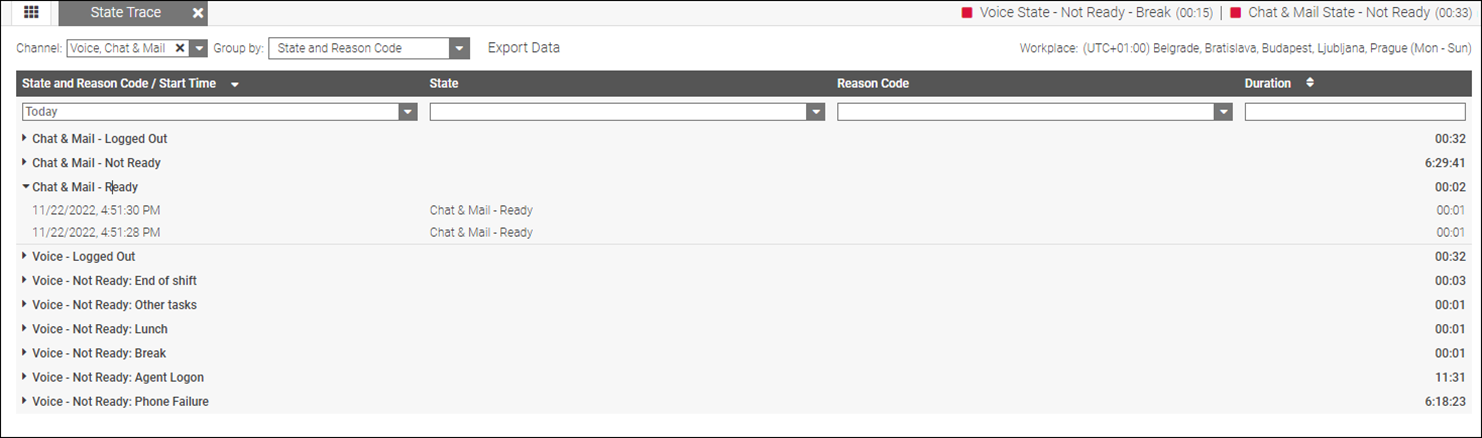The image size is (1482, 438).
Task: Click the red Chat & Mail State indicator
Action: click(x=1236, y=13)
